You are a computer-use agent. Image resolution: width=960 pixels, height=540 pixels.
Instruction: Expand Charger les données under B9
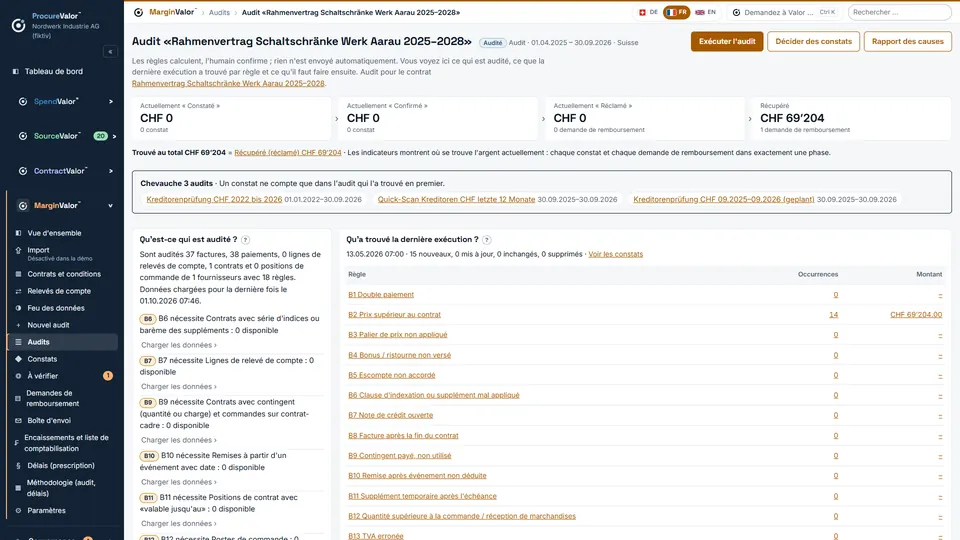(179, 440)
